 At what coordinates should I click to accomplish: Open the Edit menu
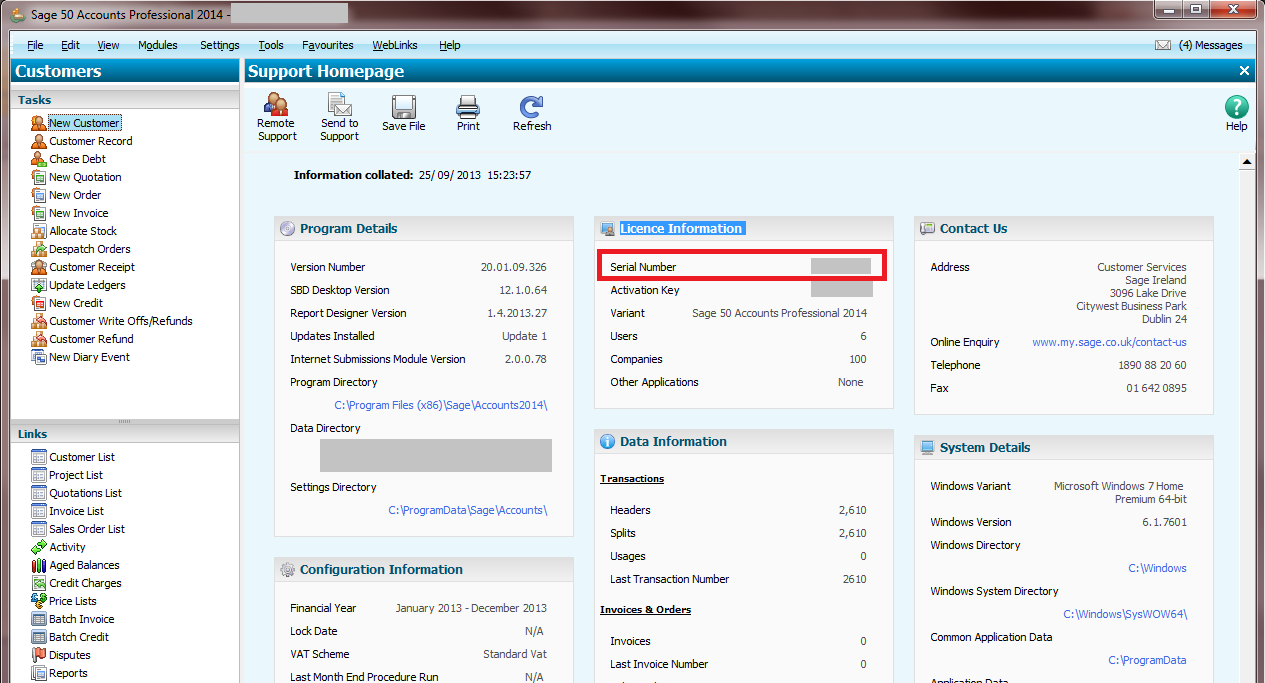[x=70, y=45]
